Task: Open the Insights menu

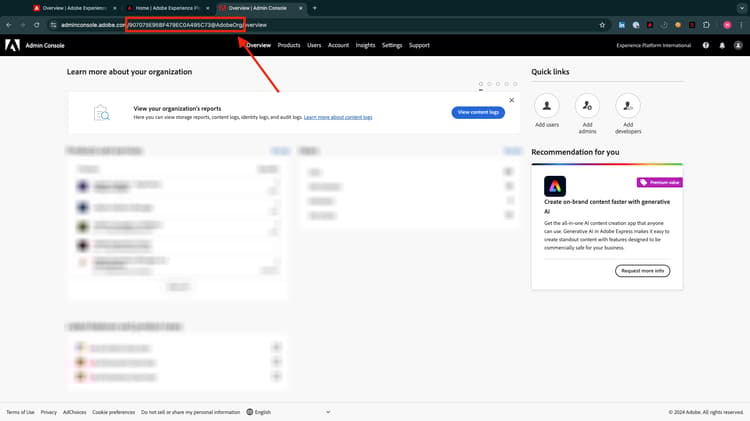Action: (x=365, y=45)
